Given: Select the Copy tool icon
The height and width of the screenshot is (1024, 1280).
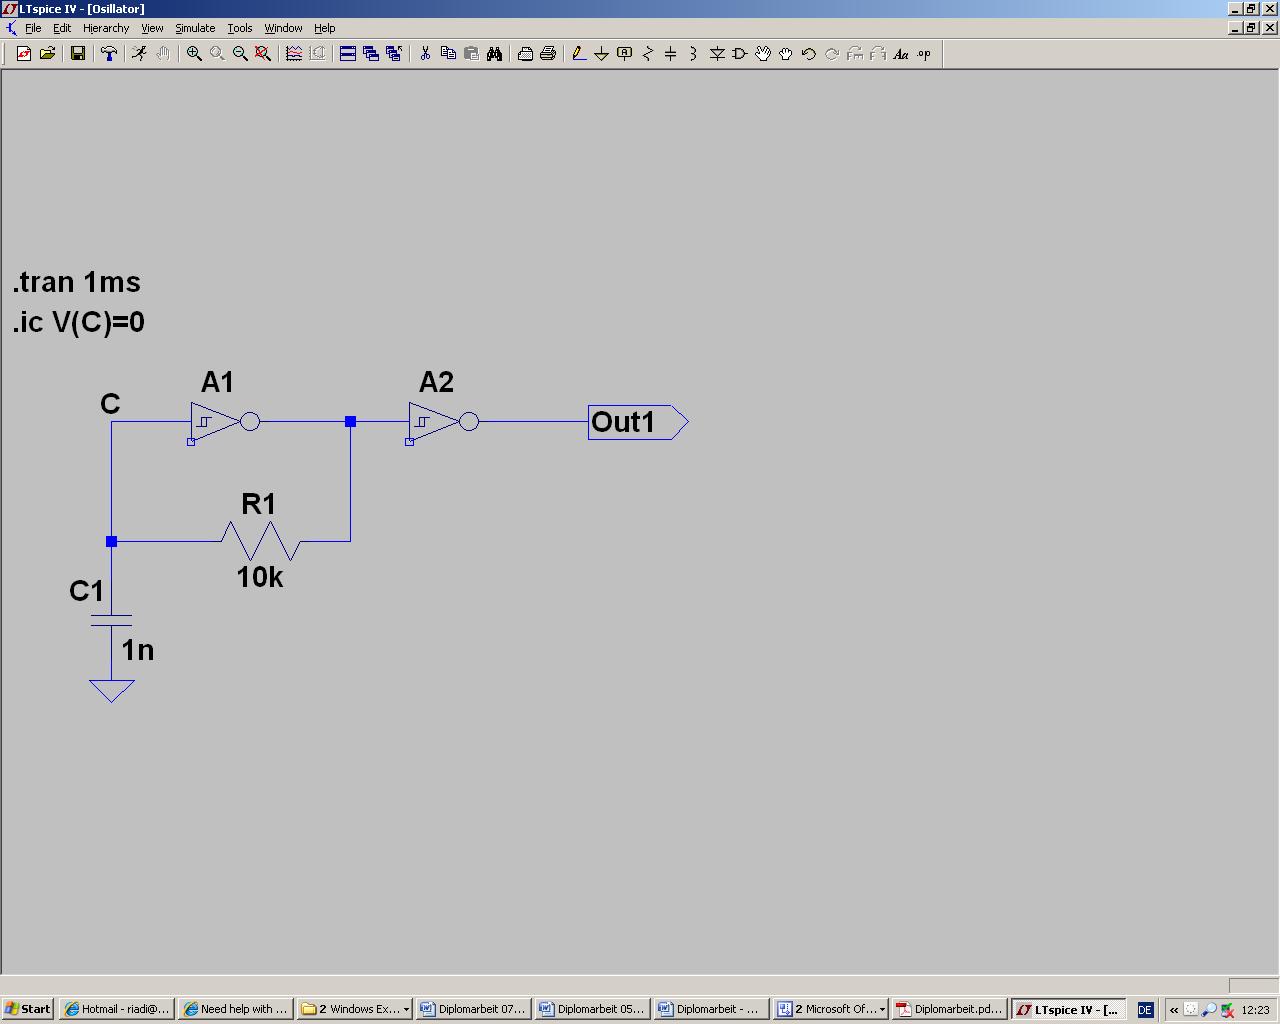Looking at the screenshot, I should point(448,54).
